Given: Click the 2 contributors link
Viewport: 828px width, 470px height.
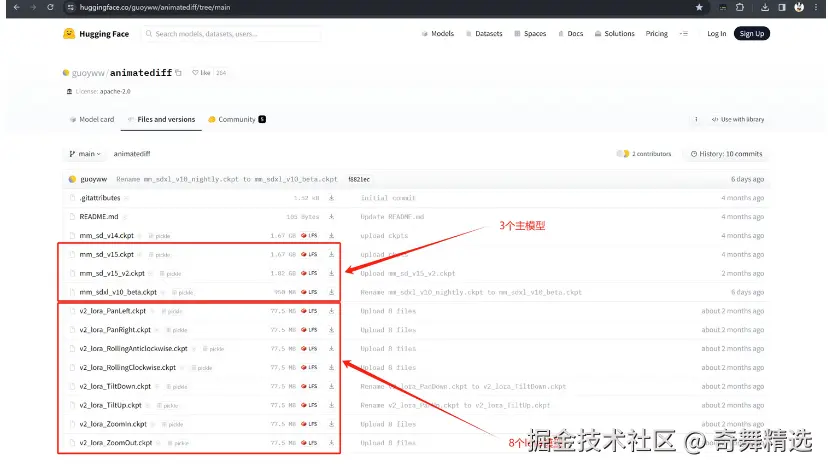Looking at the screenshot, I should click(x=644, y=154).
